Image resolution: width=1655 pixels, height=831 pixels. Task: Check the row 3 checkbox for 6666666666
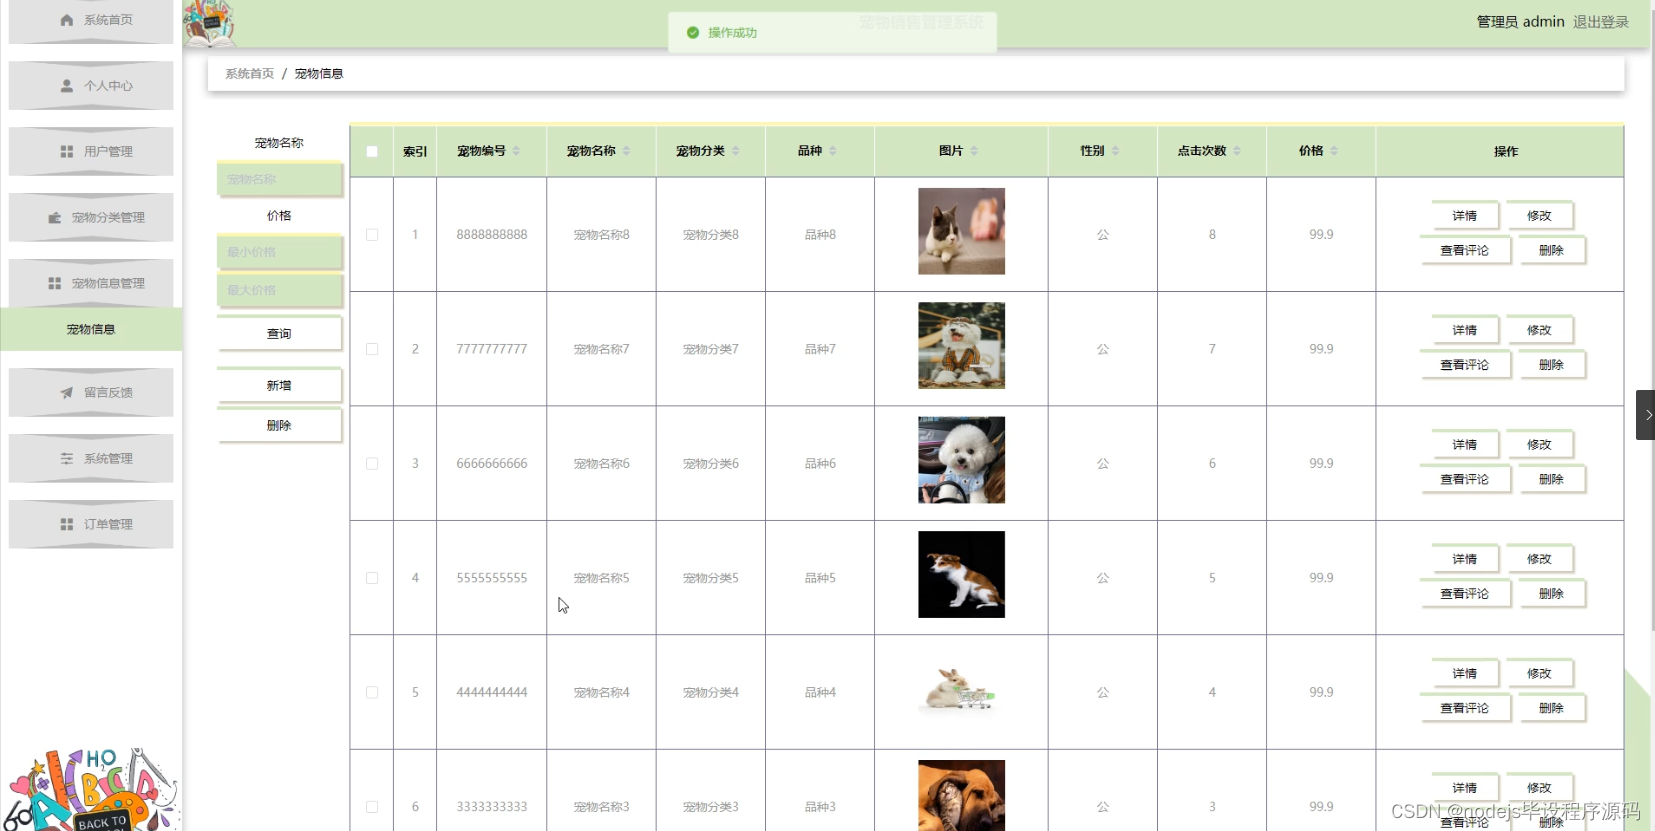tap(372, 464)
